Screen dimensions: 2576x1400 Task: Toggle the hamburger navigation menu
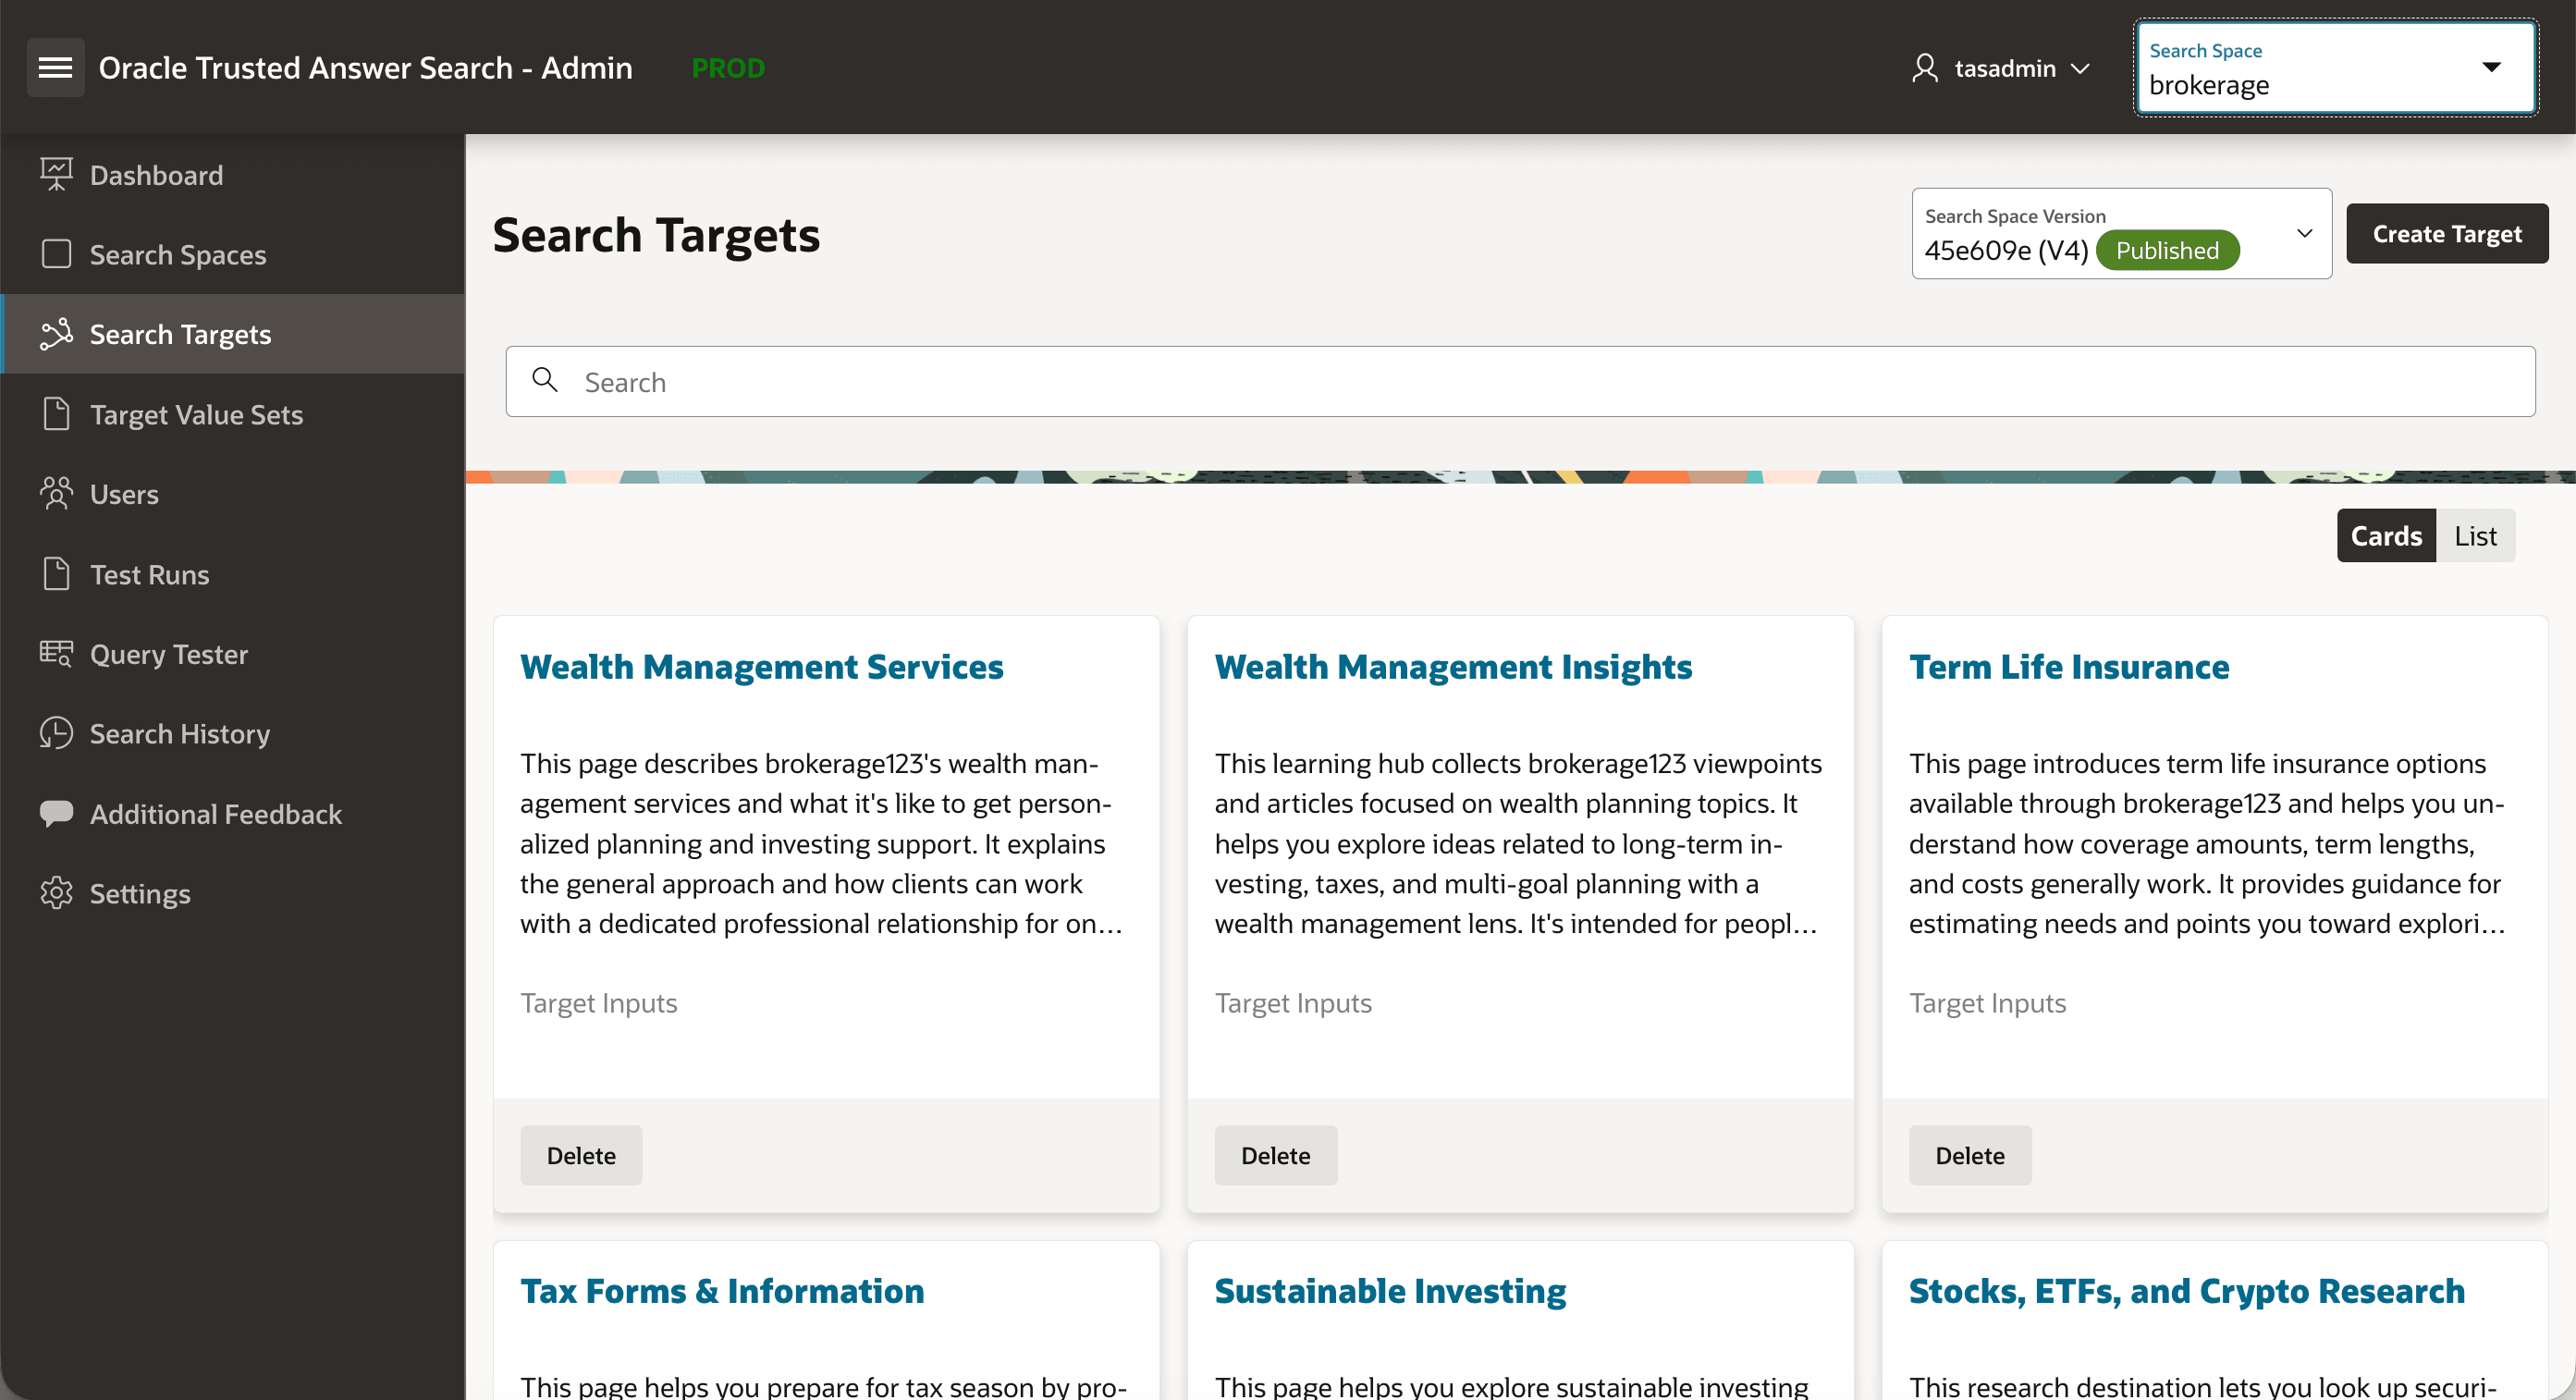(55, 67)
